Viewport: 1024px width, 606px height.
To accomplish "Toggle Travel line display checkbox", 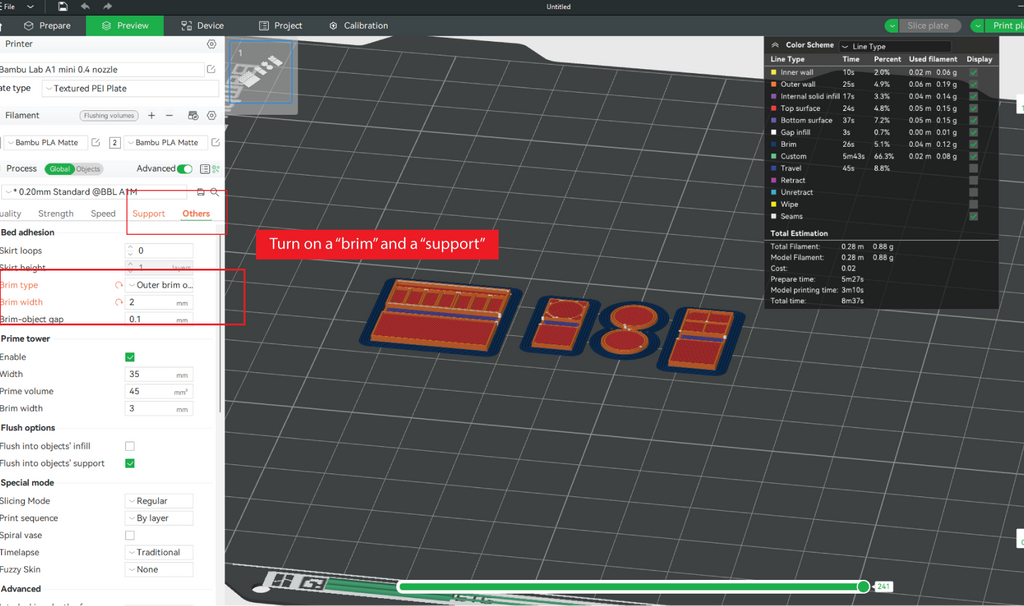I will coord(974,168).
